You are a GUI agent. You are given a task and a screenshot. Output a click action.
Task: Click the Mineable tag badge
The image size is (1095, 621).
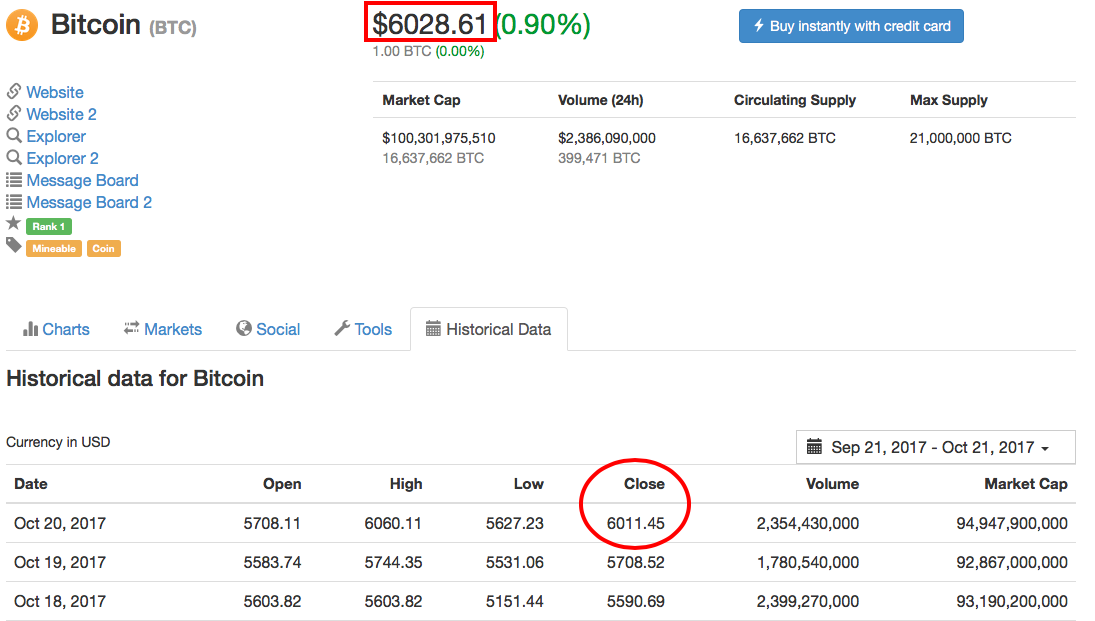coord(54,249)
